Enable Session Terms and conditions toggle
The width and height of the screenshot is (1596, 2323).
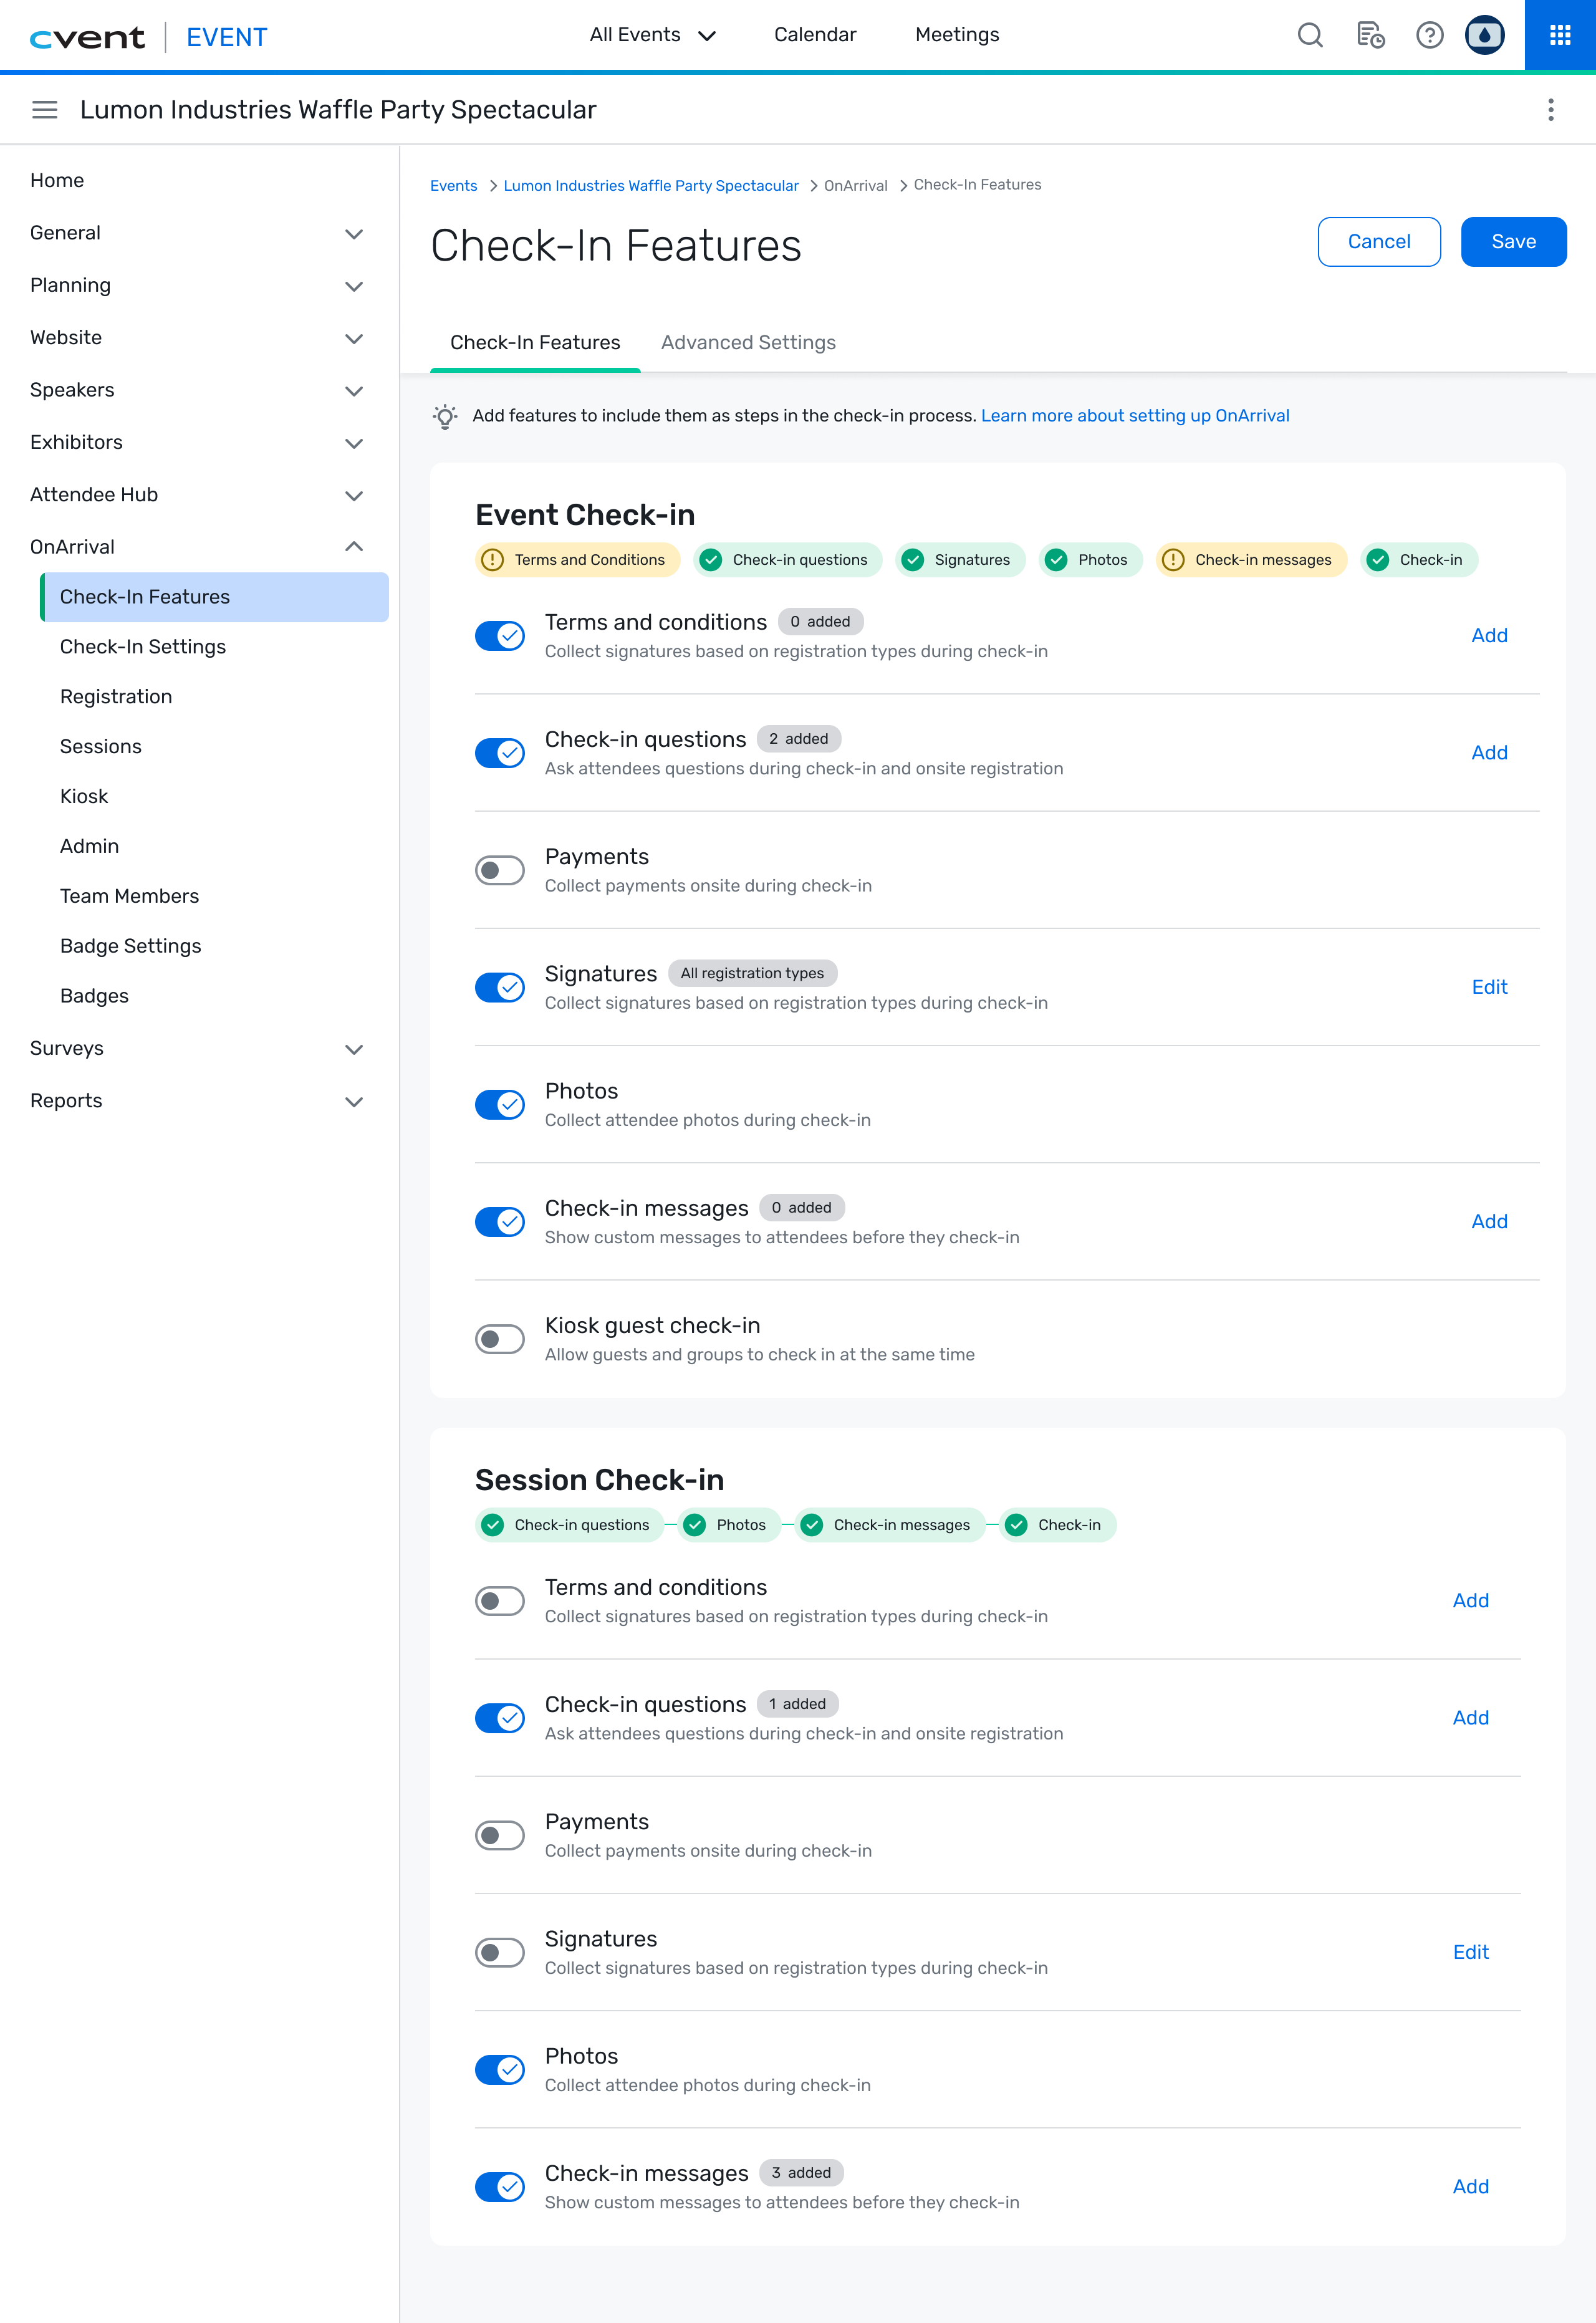coord(500,1601)
